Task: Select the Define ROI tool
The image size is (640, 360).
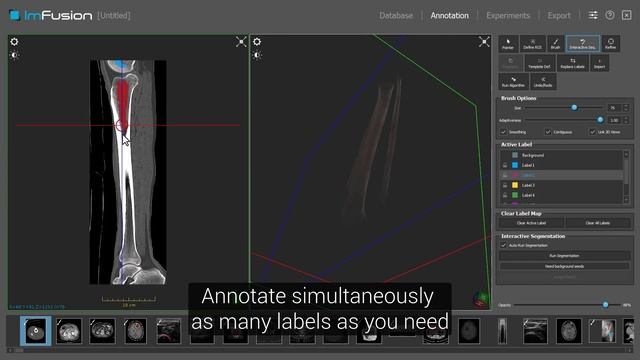Action: coord(532,44)
